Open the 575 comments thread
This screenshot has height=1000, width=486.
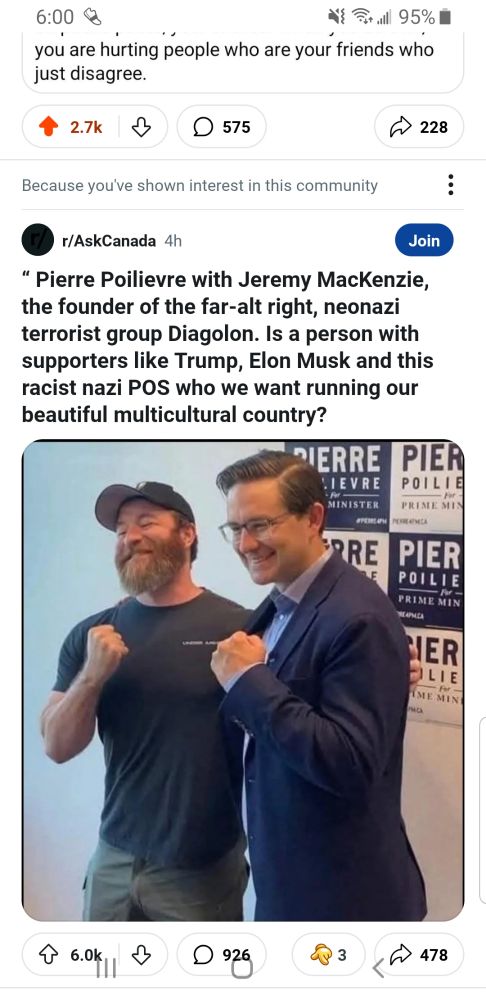221,127
